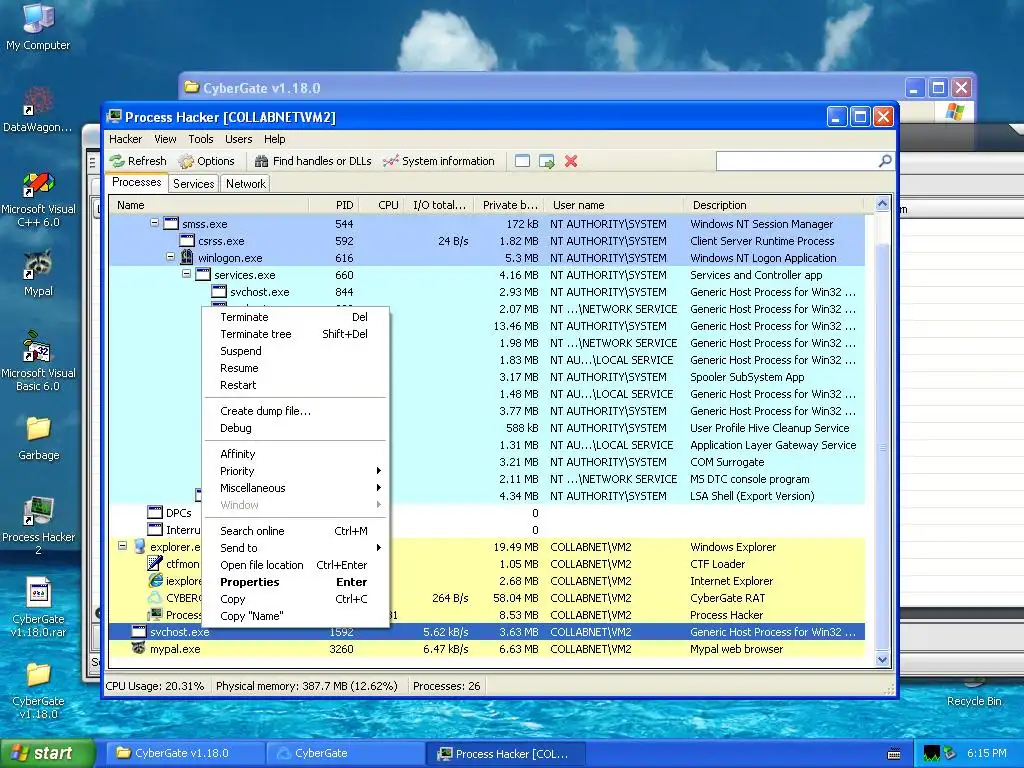Select the mypal.exe process row
The image size is (1024, 768).
point(487,649)
